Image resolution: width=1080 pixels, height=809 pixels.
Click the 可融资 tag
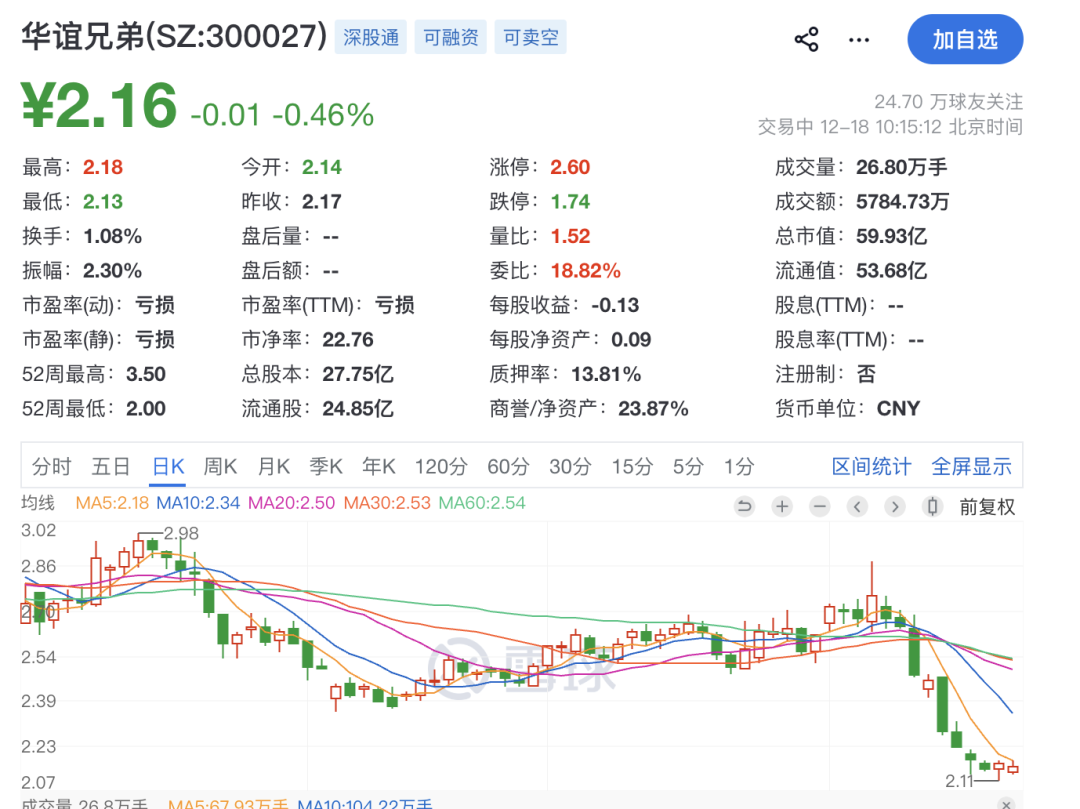tap(451, 38)
